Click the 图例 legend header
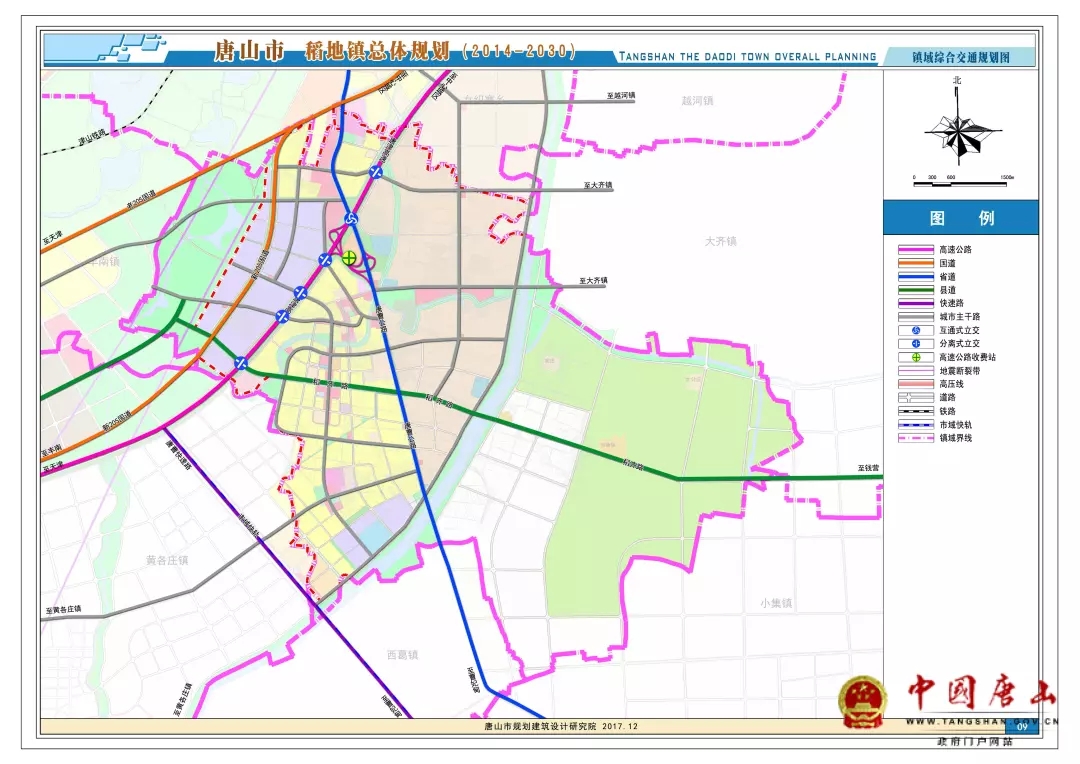Image resolution: width=1080 pixels, height=764 pixels. click(x=960, y=218)
